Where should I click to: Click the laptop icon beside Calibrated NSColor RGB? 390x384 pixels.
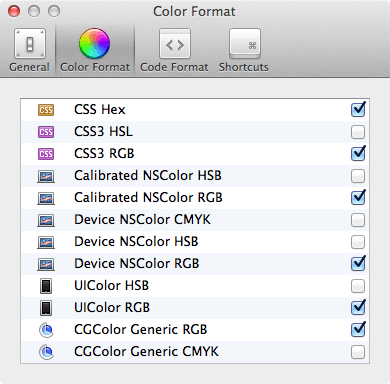(46, 198)
